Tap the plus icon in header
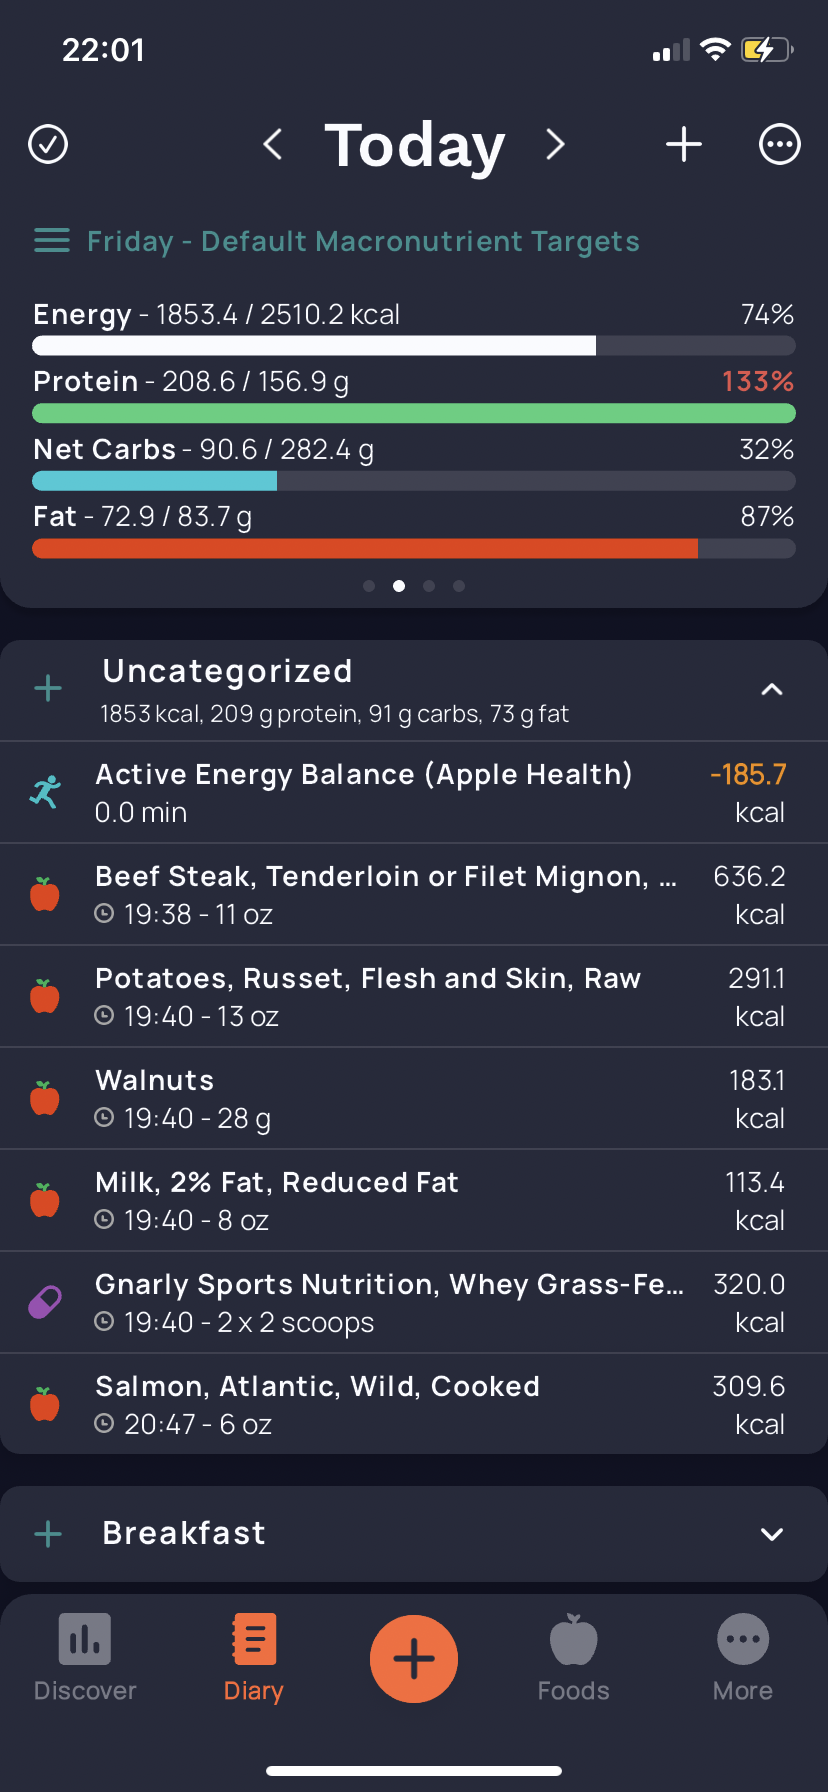 click(684, 145)
